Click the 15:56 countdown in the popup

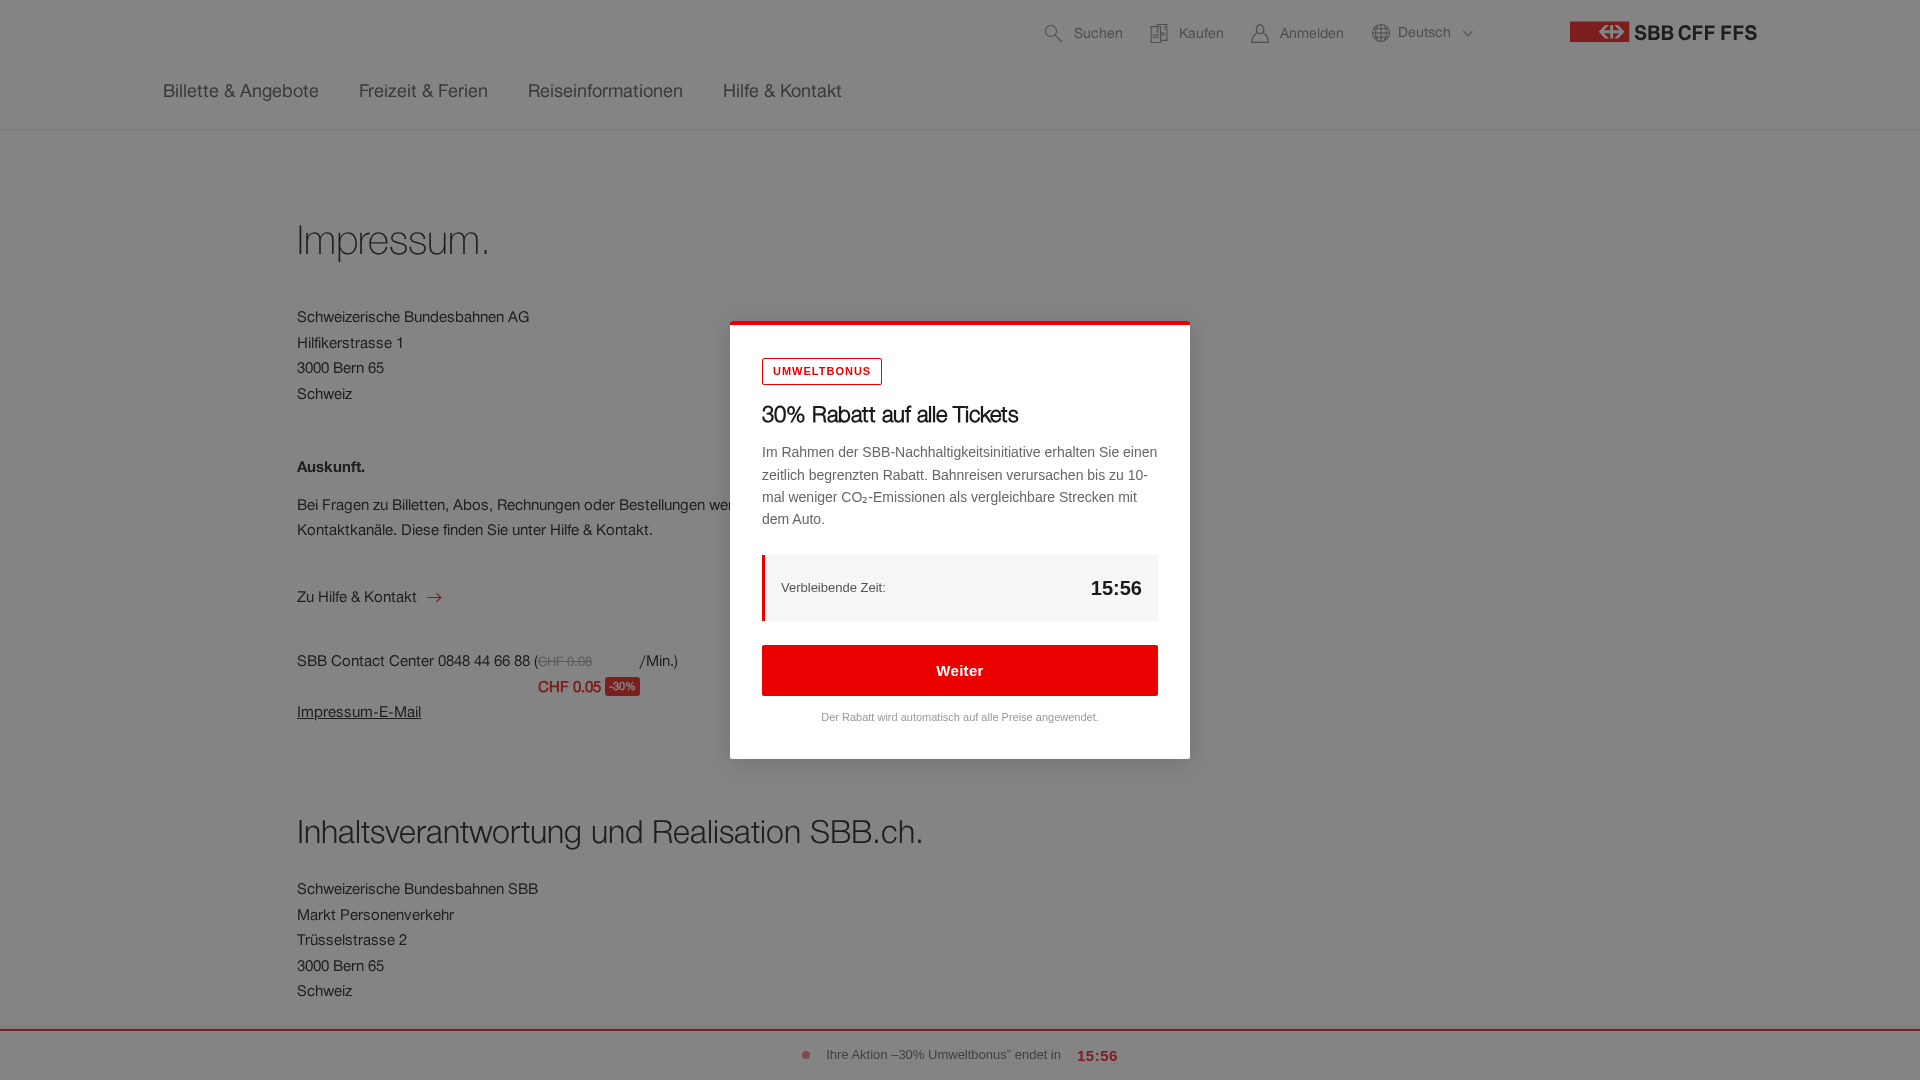[1116, 588]
